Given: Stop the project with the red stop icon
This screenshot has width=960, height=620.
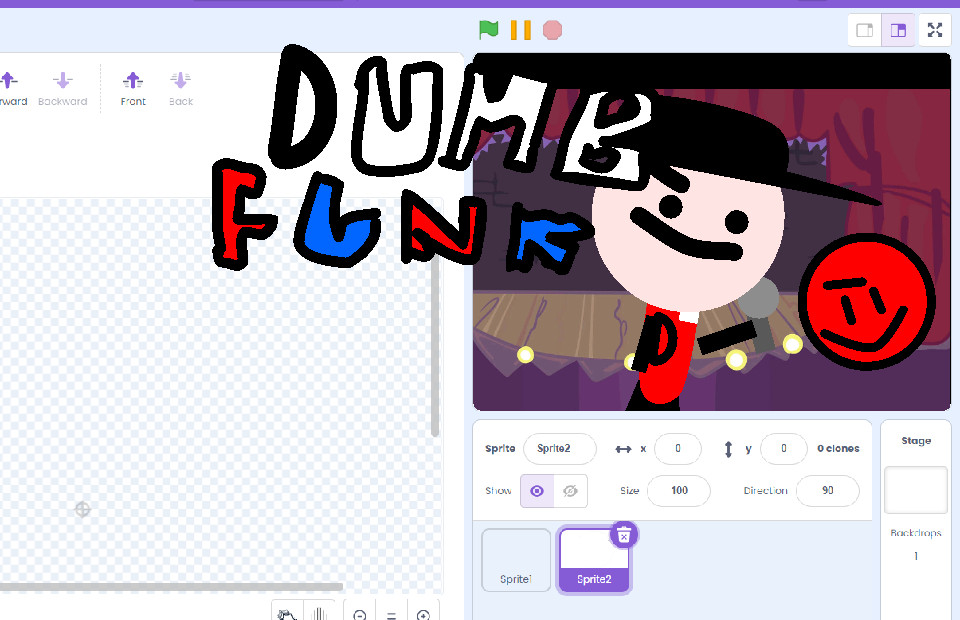Looking at the screenshot, I should point(552,30).
